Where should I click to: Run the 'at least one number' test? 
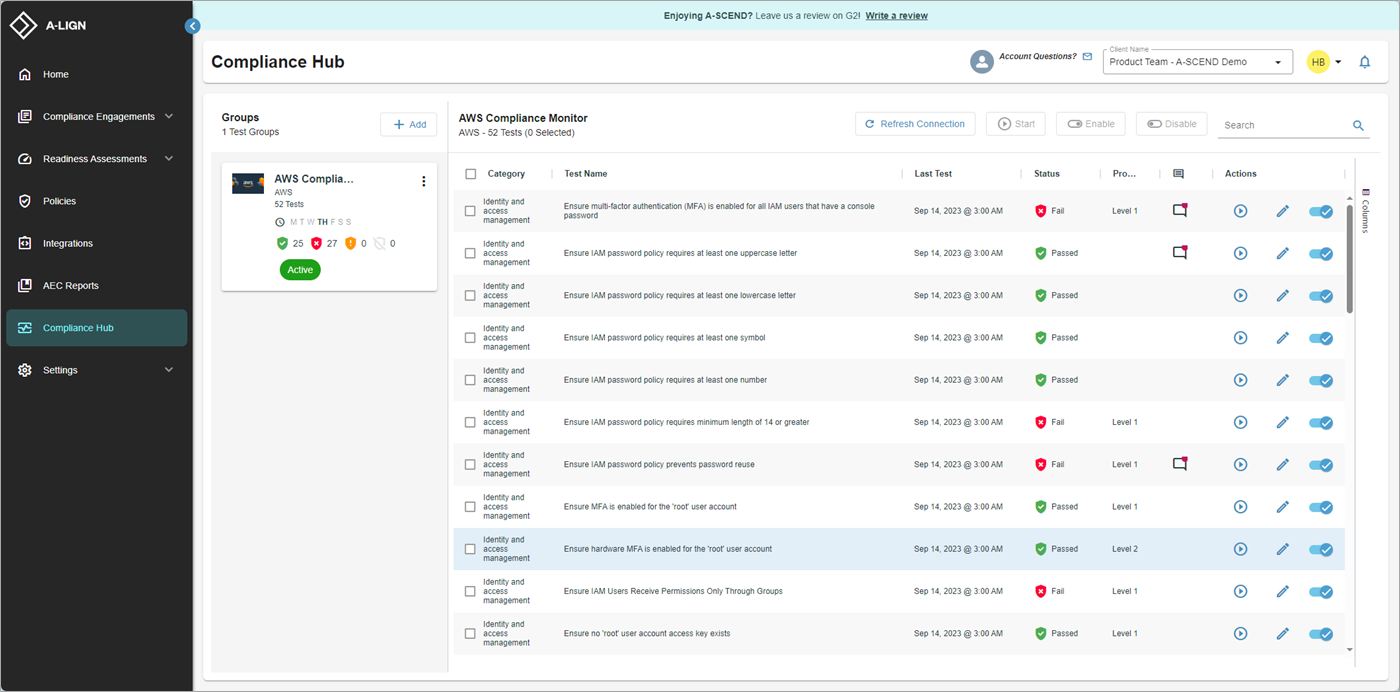point(1240,380)
